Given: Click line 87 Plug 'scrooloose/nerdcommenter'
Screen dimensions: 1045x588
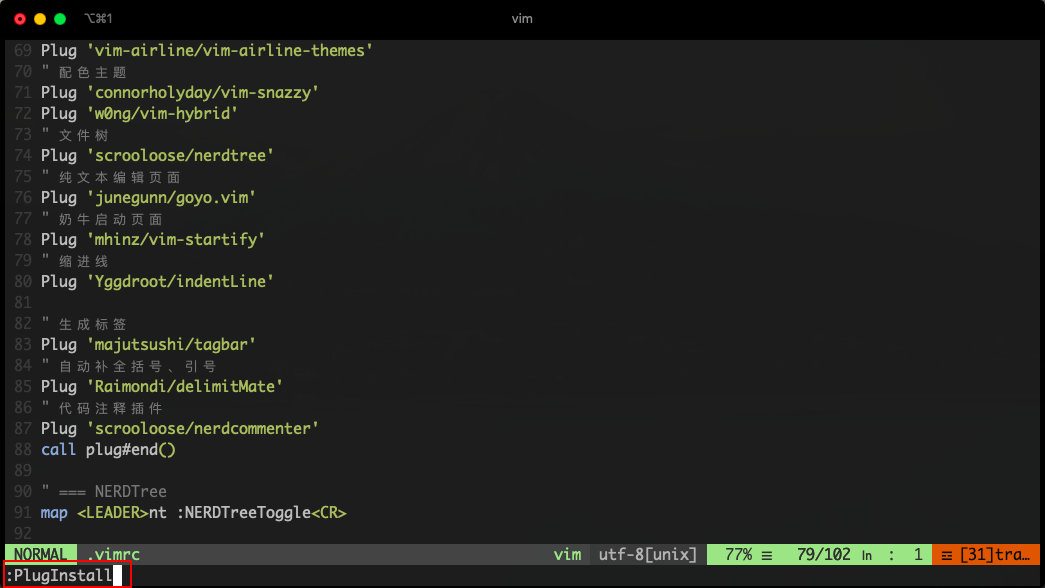Looking at the screenshot, I should [x=179, y=429].
